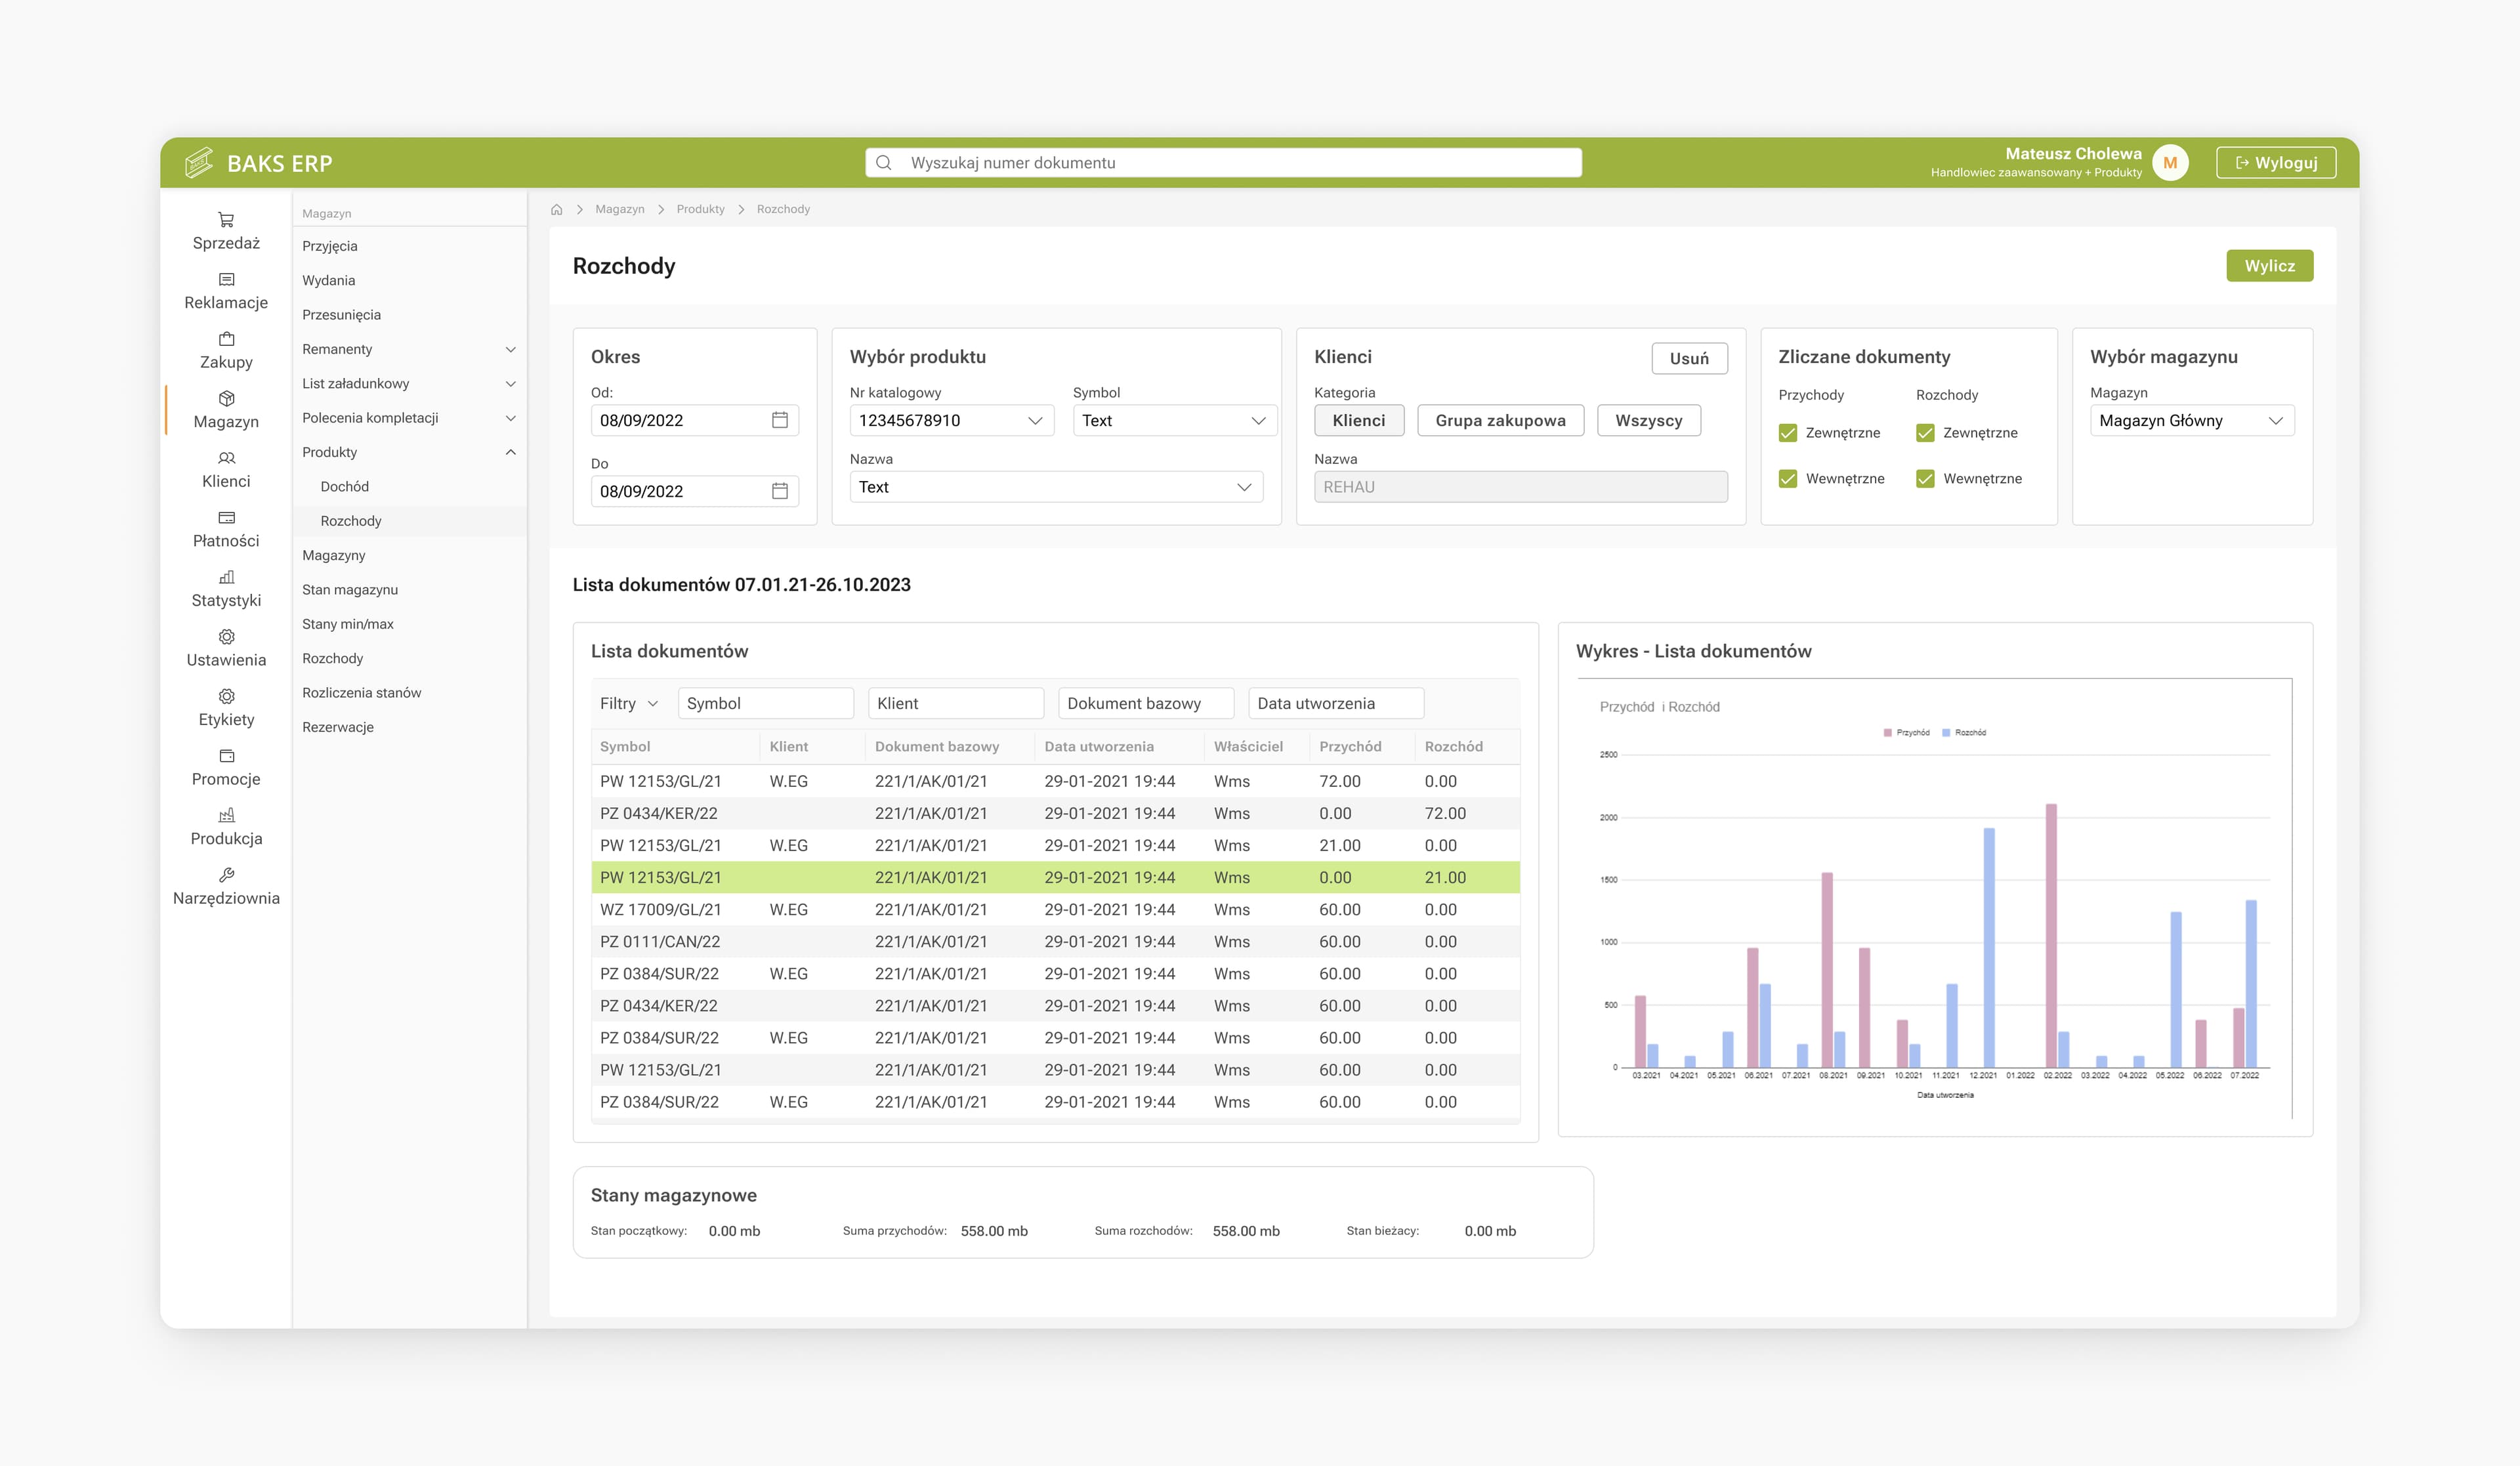Open the Narzędziownia wrench icon
This screenshot has width=2520, height=1466.
point(226,874)
